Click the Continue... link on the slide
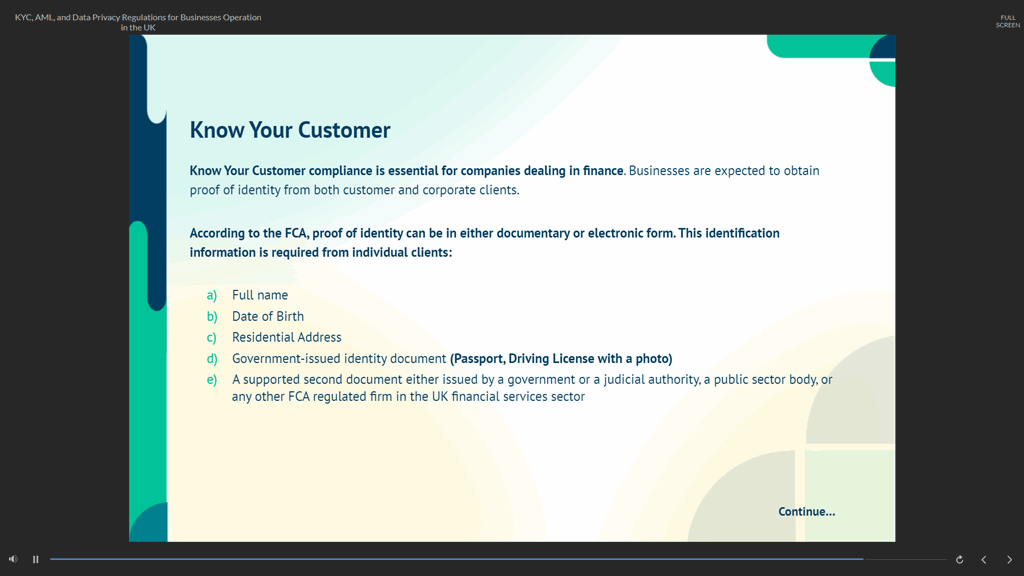 (x=807, y=511)
